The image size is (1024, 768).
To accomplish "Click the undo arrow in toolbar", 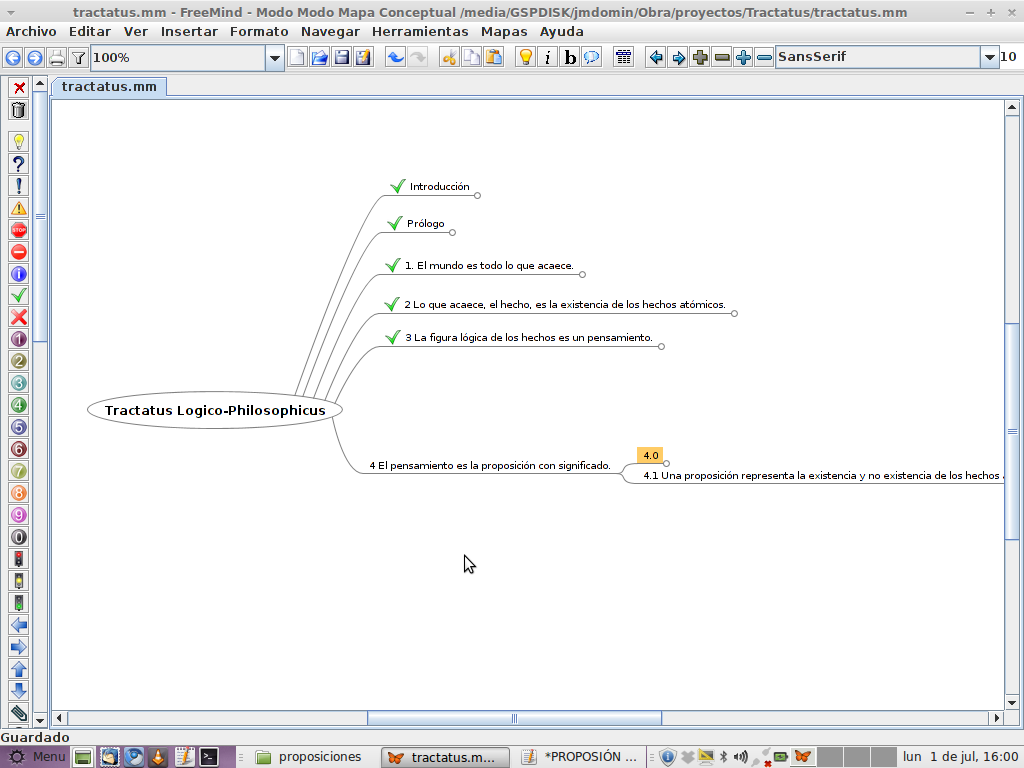I will pyautogui.click(x=396, y=58).
